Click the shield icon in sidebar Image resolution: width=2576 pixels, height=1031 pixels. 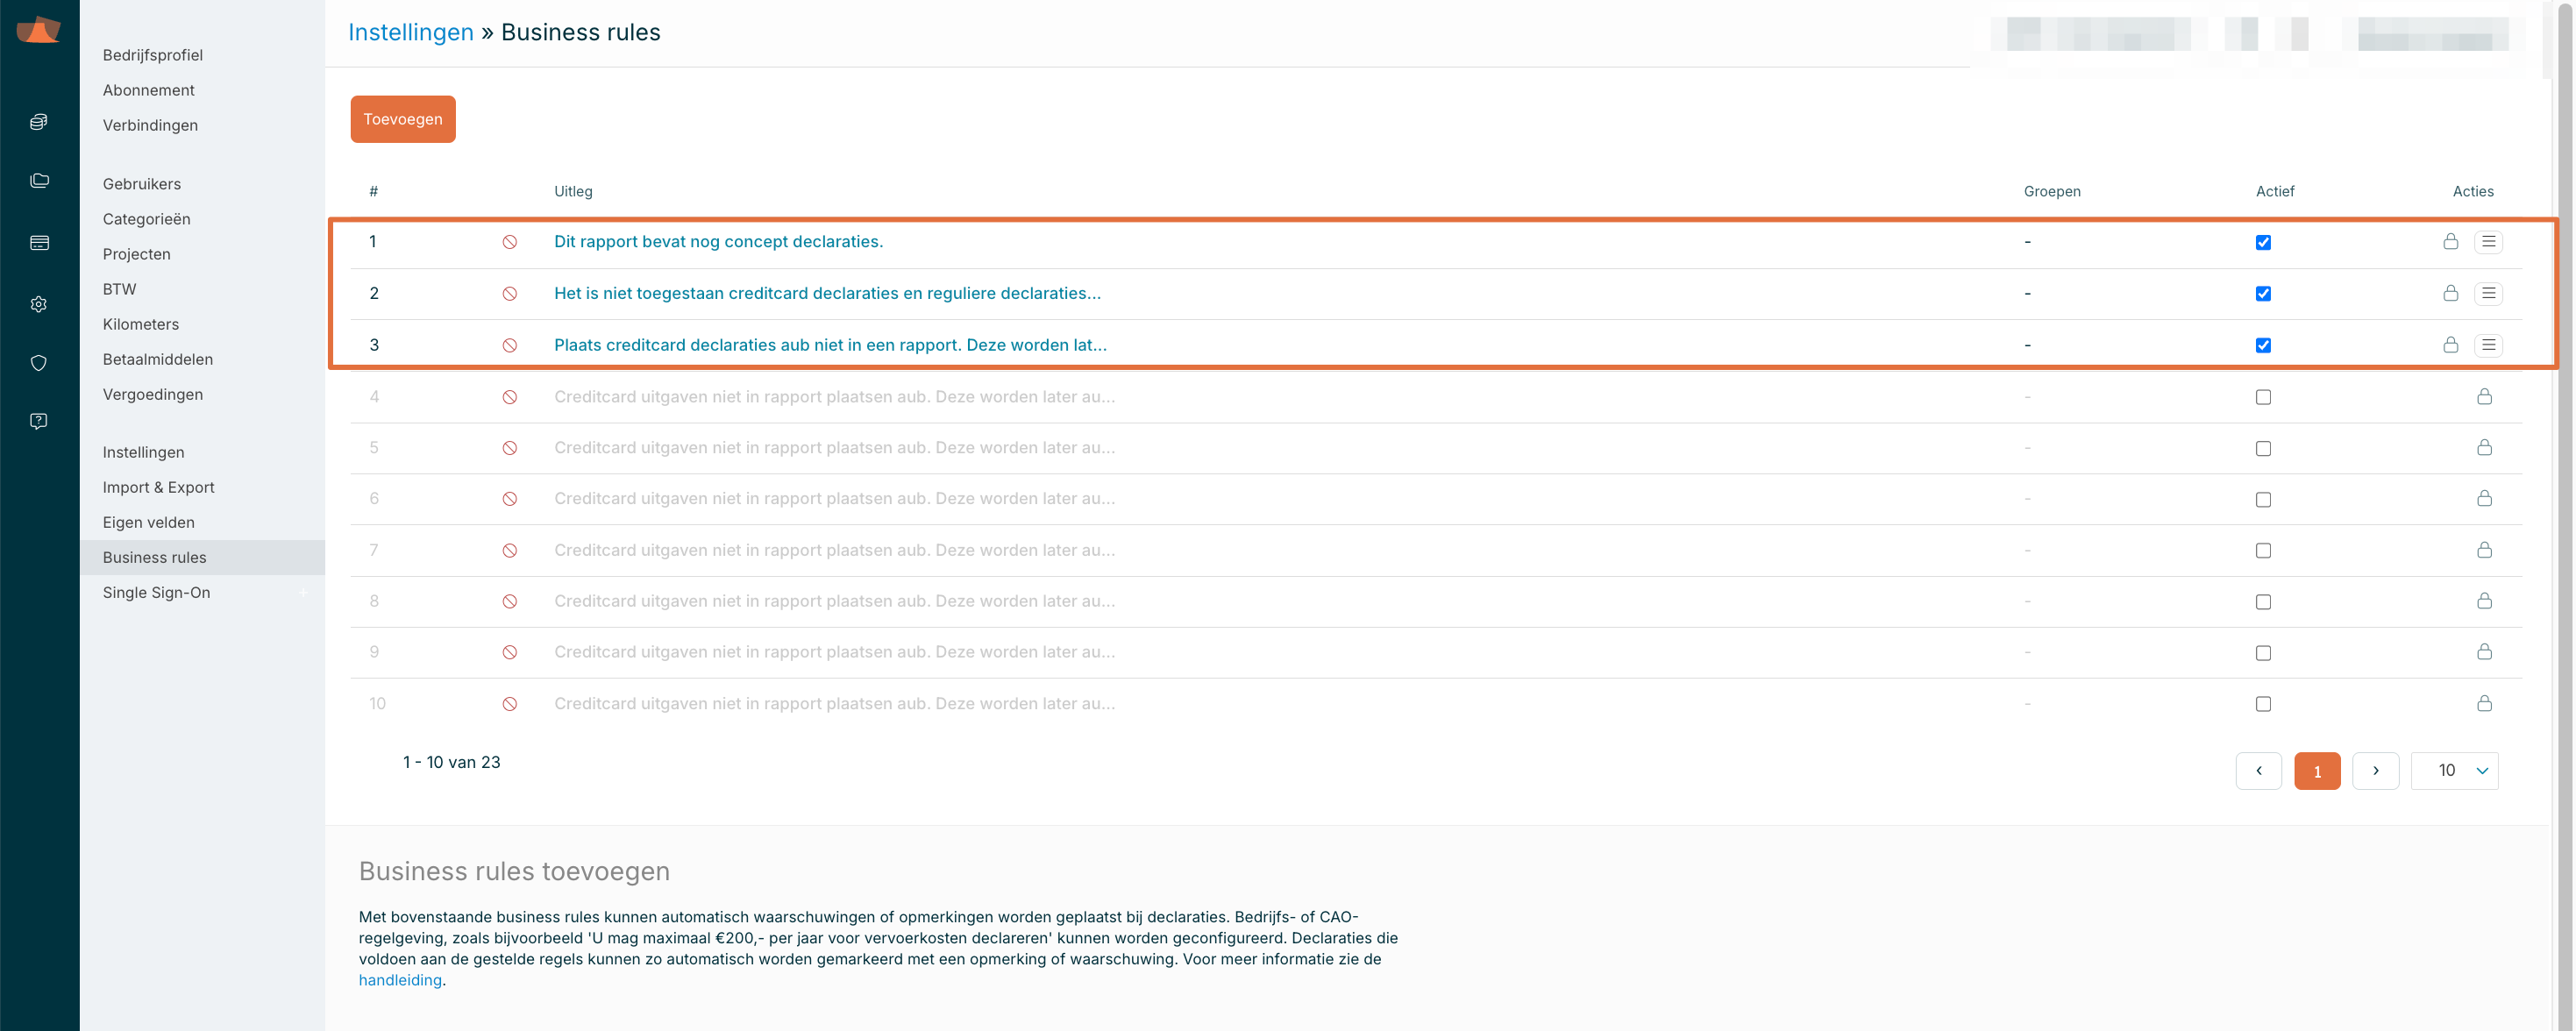click(39, 363)
